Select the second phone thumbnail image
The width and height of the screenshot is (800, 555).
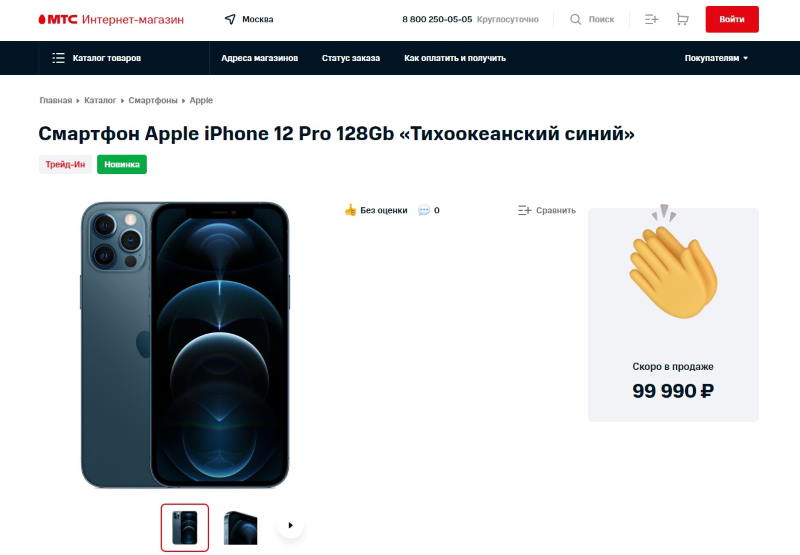coord(240,527)
